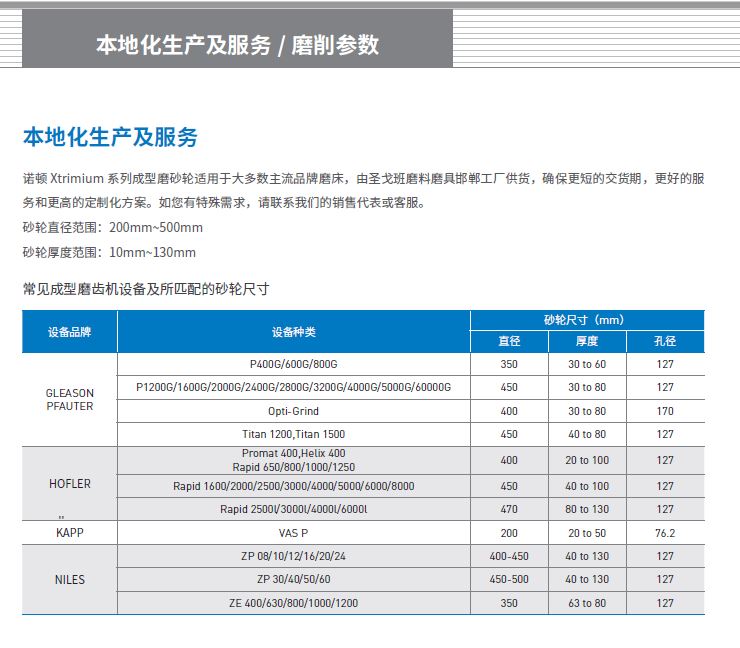Click the 设备种类 column header
Screen dimensions: 740x648
[293, 331]
